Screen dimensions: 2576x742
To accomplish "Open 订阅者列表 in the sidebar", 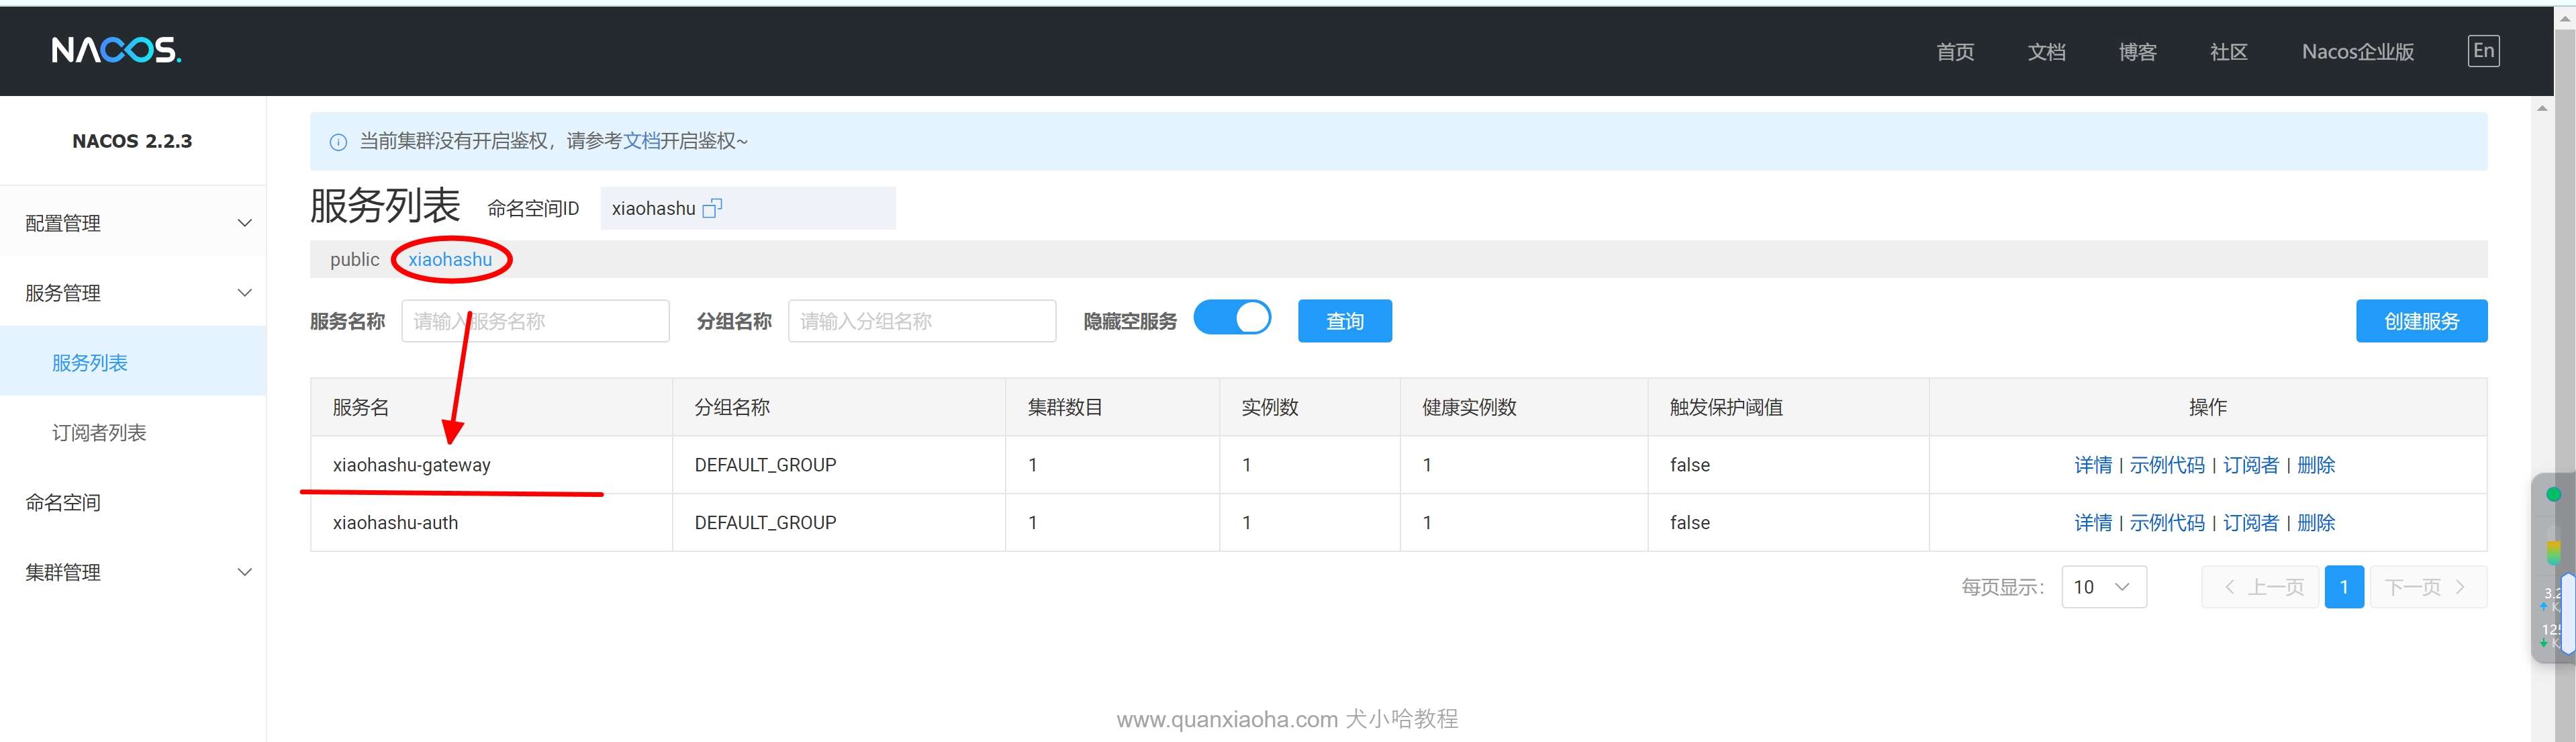I will (99, 433).
